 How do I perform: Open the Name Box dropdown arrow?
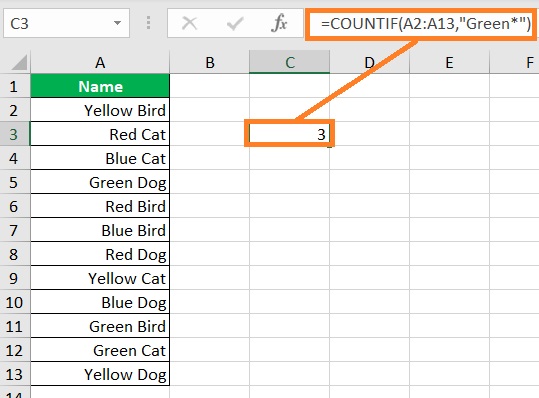[x=118, y=23]
